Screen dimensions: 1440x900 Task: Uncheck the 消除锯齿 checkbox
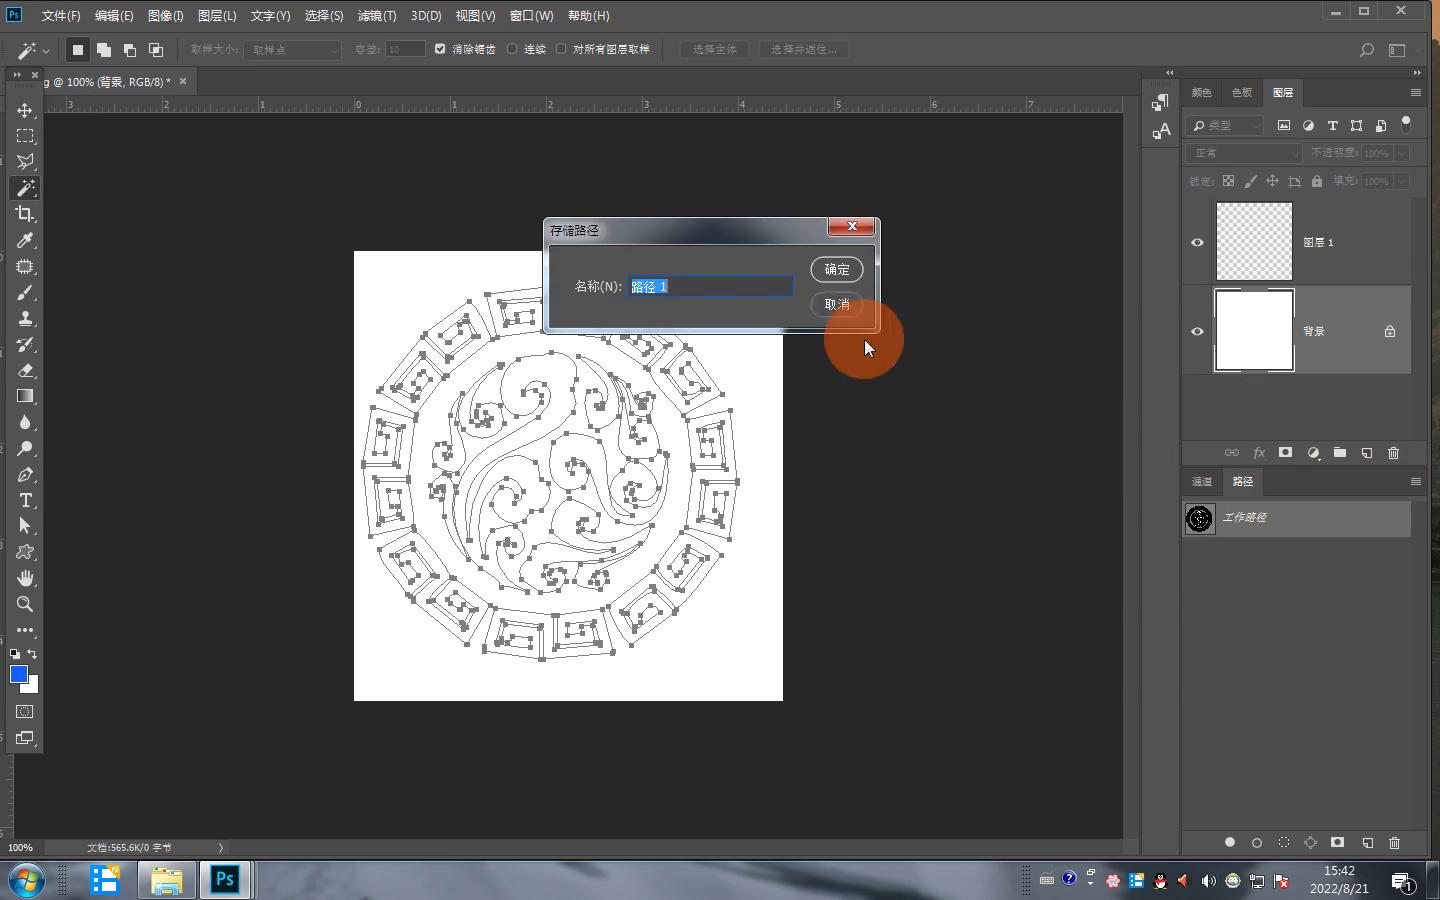click(x=440, y=49)
